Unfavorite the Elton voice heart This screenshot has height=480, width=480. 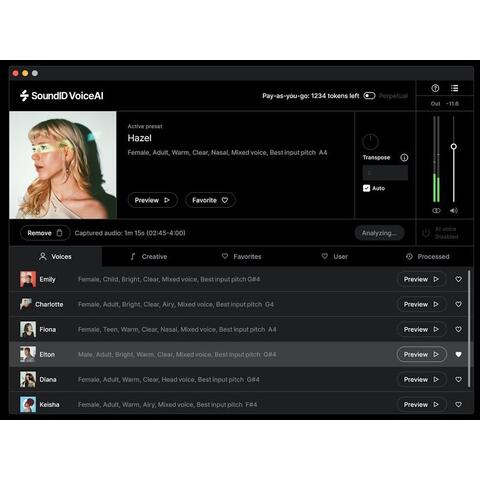coord(458,354)
